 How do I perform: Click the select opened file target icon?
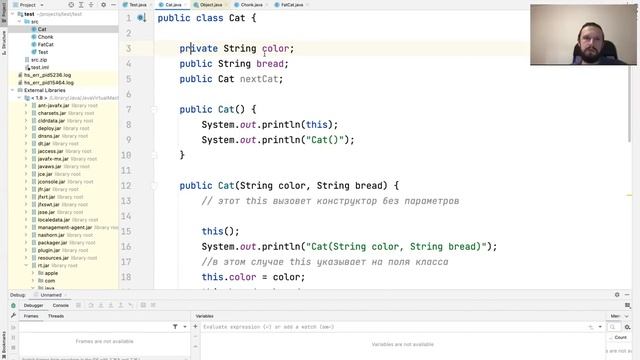(71, 5)
